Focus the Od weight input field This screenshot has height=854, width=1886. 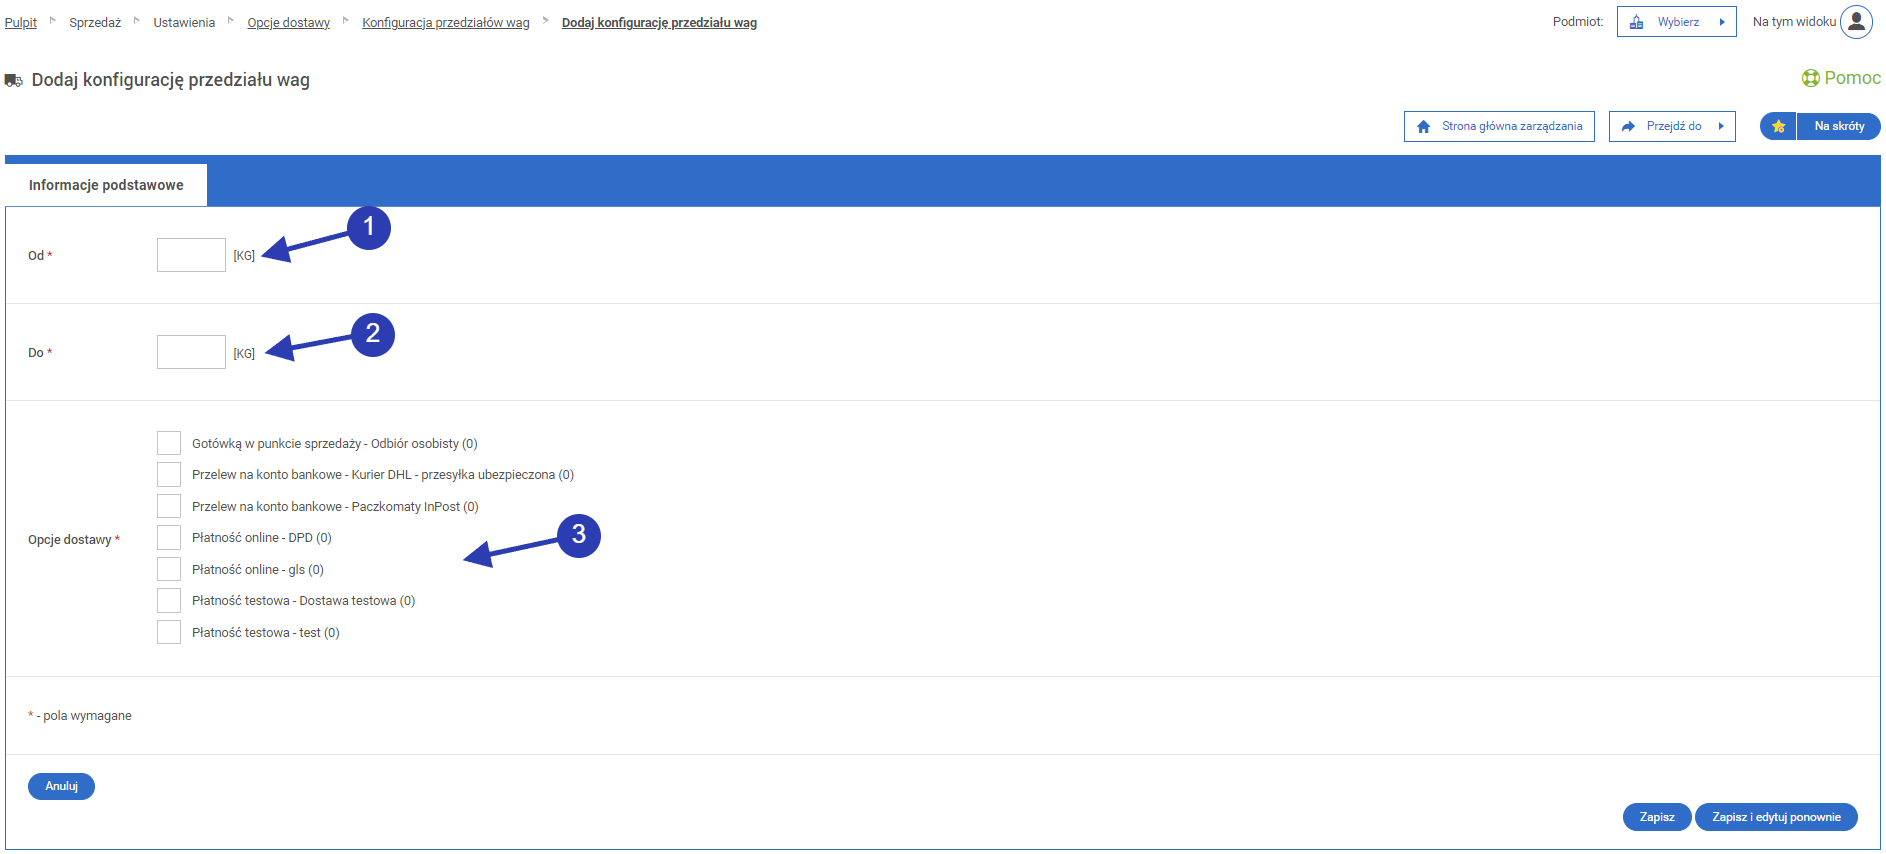coord(191,255)
